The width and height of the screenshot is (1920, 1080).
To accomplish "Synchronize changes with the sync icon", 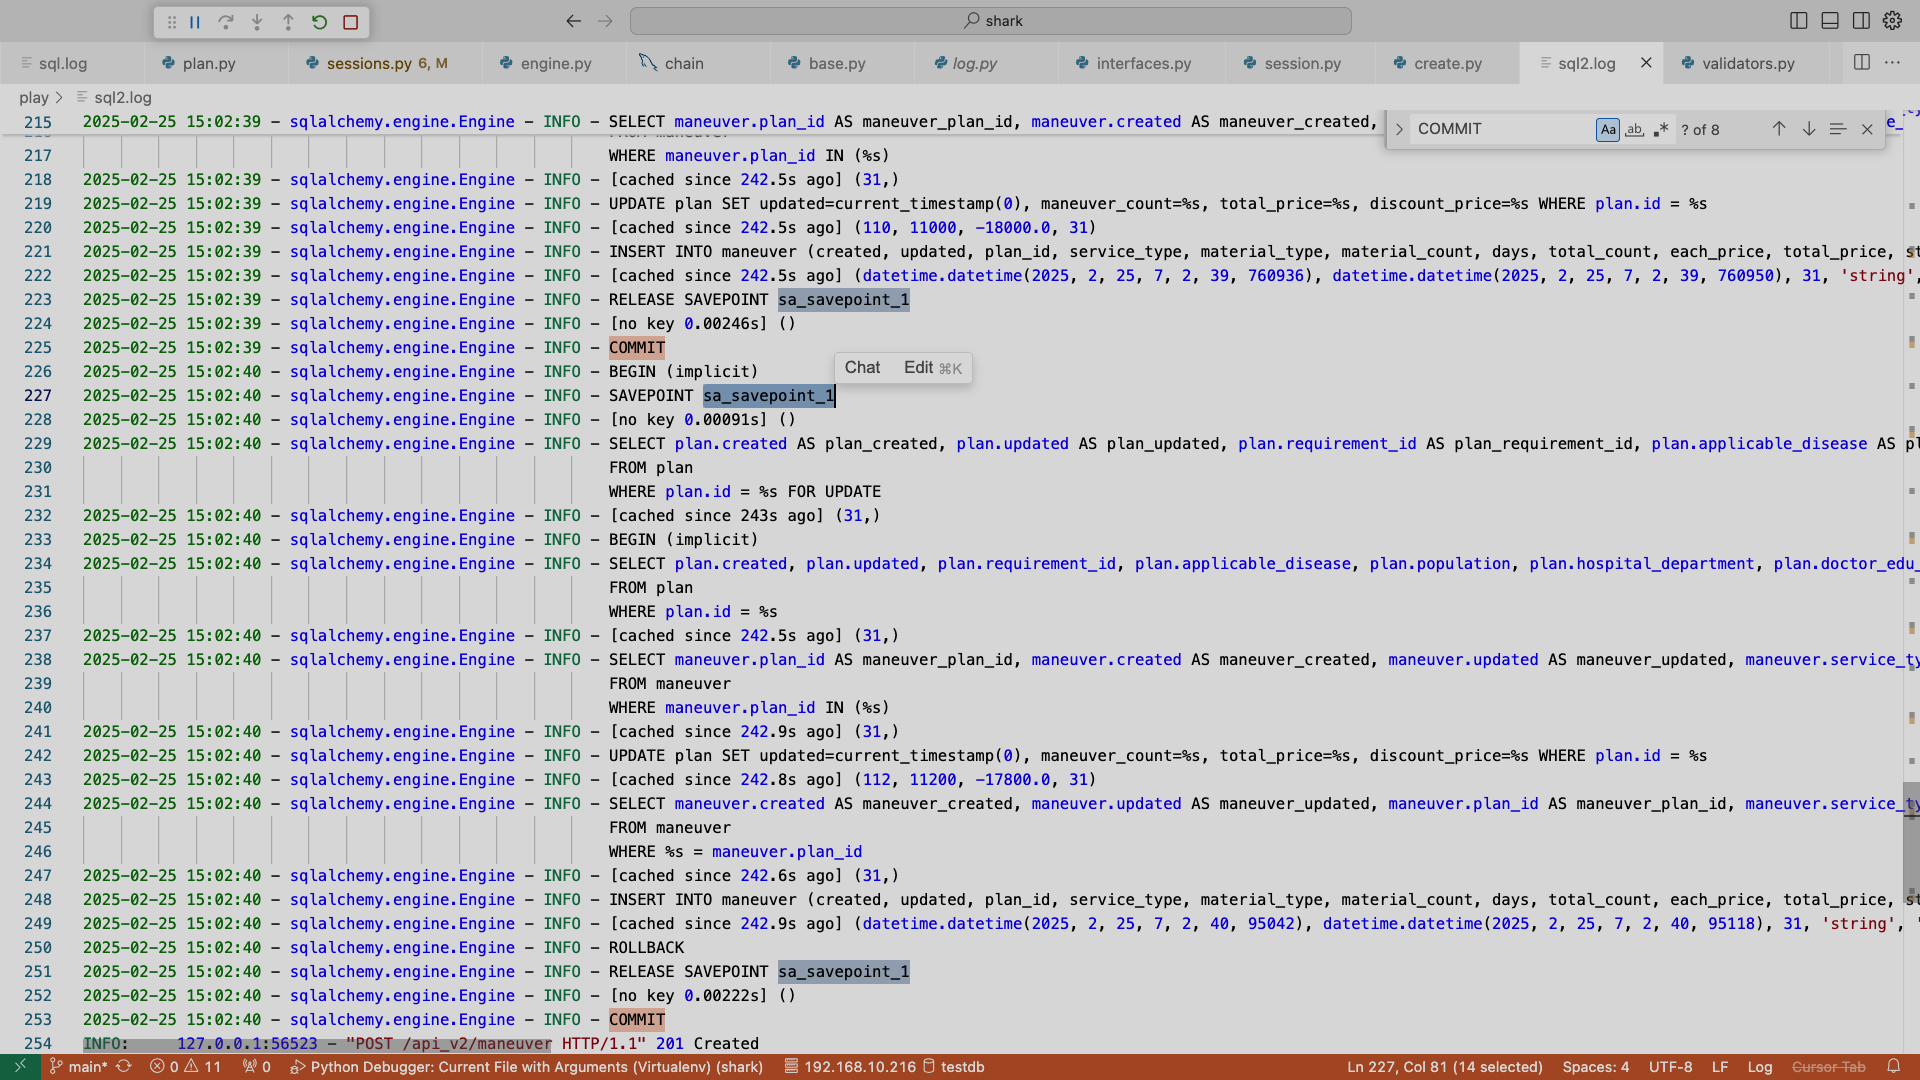I will pos(124,1067).
